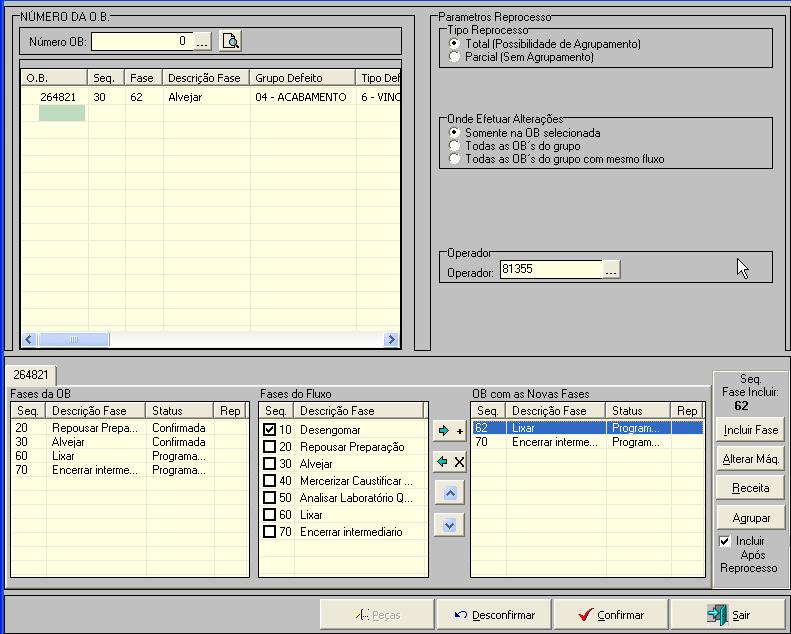Check the 30 Alvejar phase checkbox
Image resolution: width=791 pixels, height=634 pixels.
[x=269, y=464]
